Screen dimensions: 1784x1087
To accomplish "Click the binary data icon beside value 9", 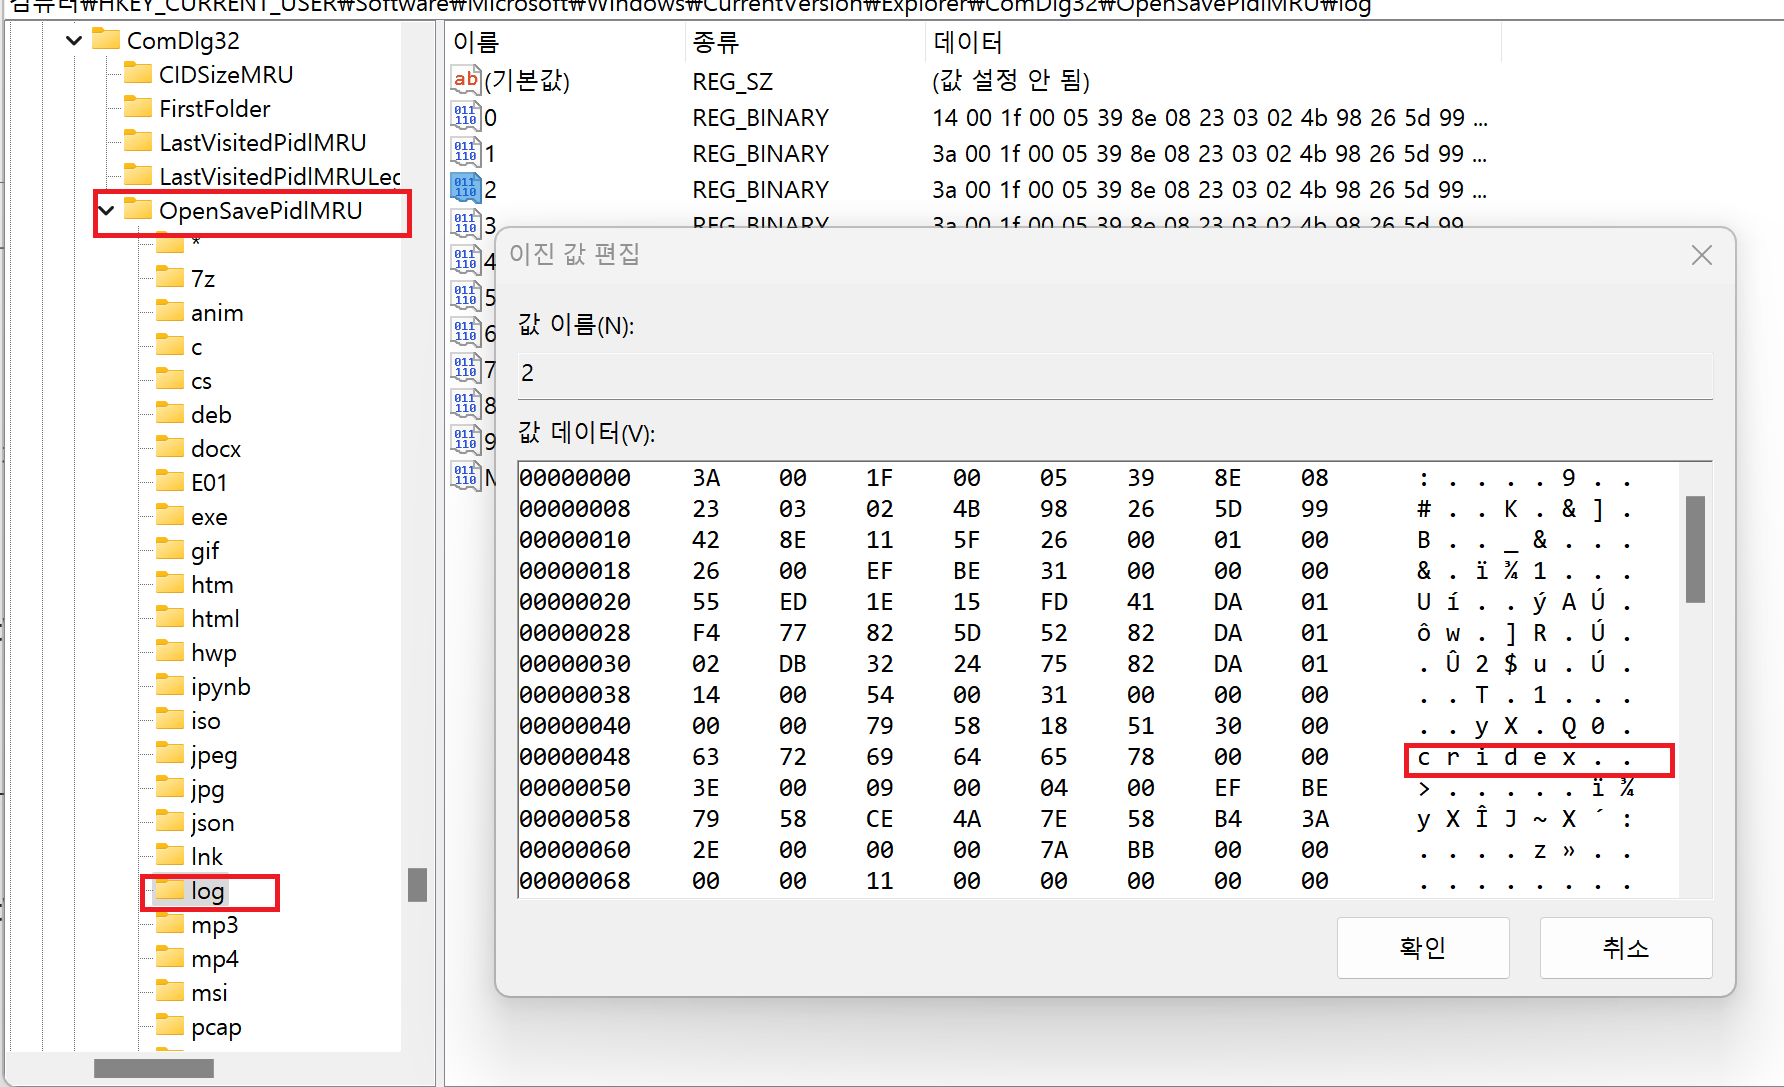I will [x=465, y=439].
